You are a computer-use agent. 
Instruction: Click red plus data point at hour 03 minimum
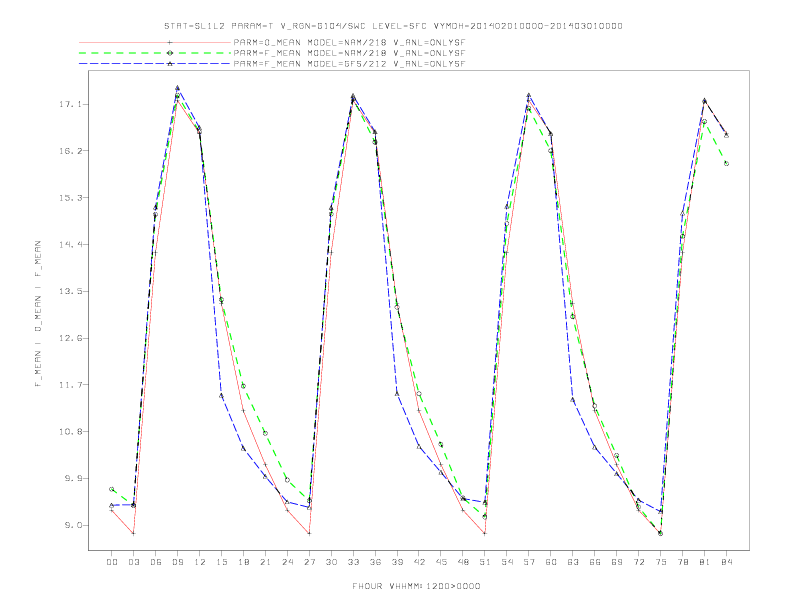click(x=133, y=533)
